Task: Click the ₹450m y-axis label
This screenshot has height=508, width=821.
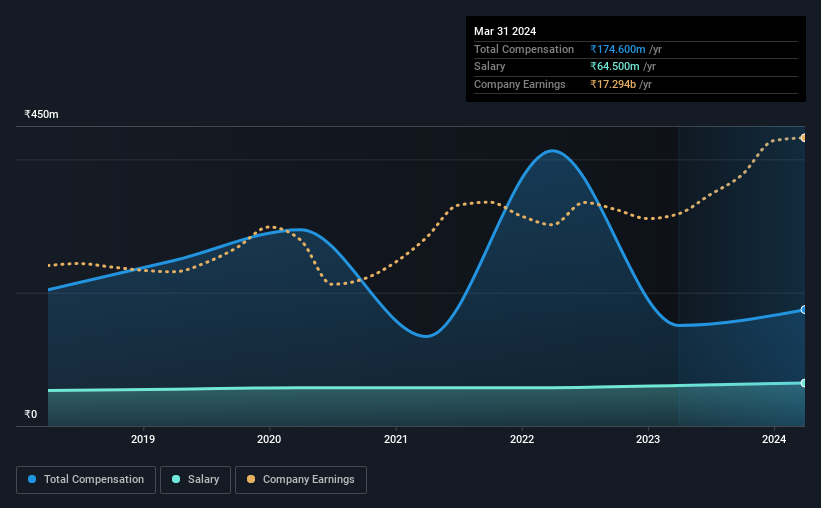Action: [x=41, y=114]
